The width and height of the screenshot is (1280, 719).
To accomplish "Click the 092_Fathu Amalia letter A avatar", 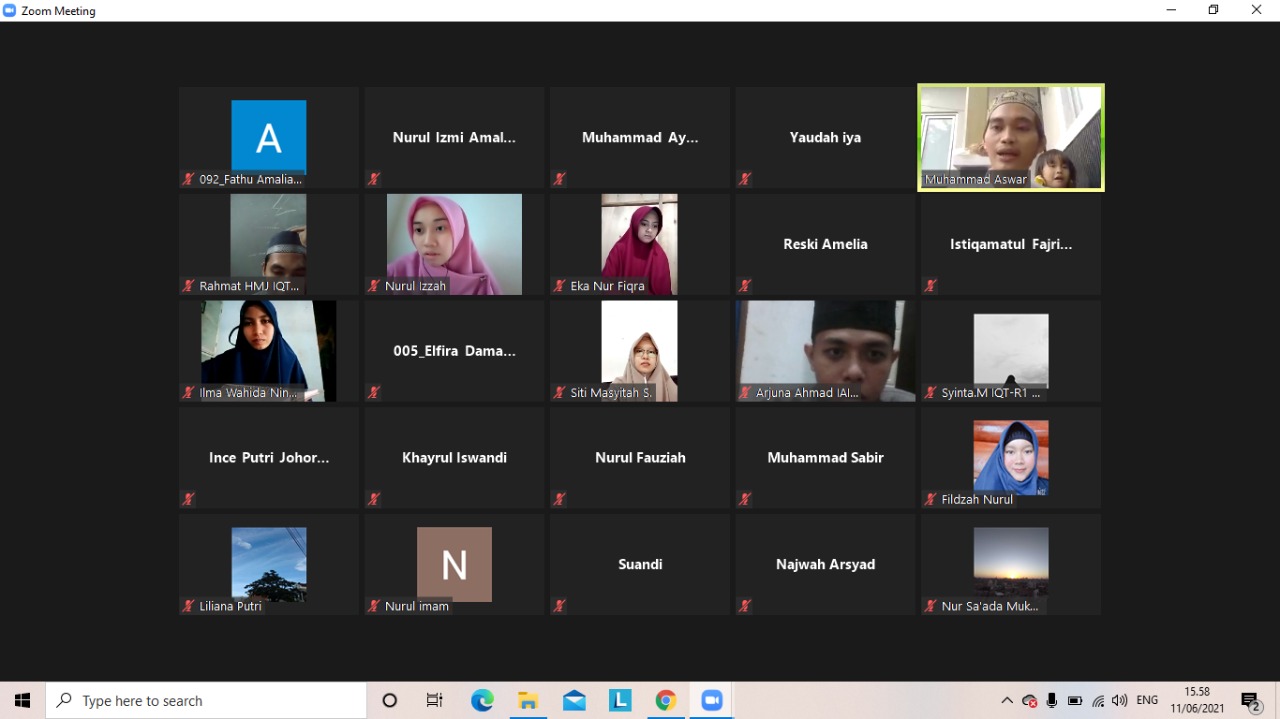I will click(x=268, y=137).
